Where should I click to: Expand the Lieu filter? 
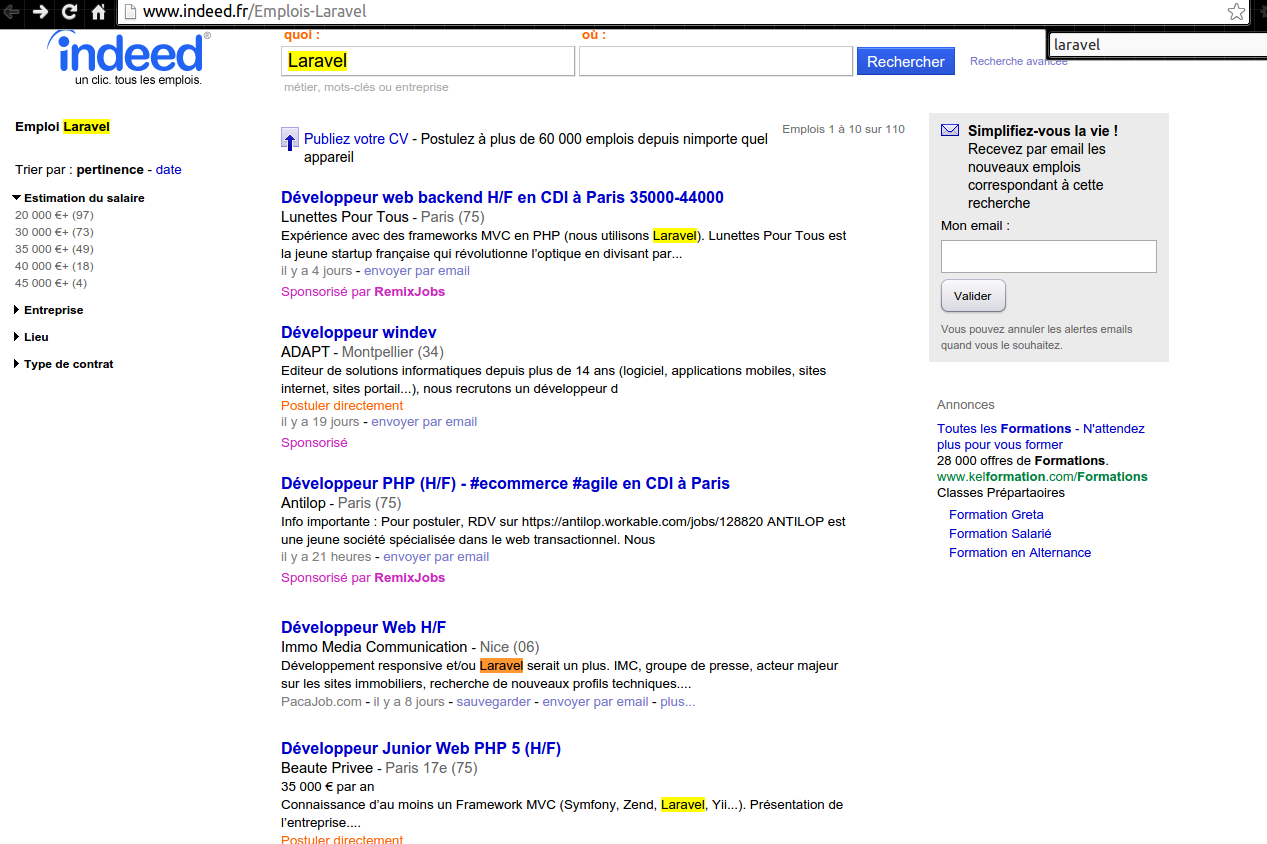(31, 337)
